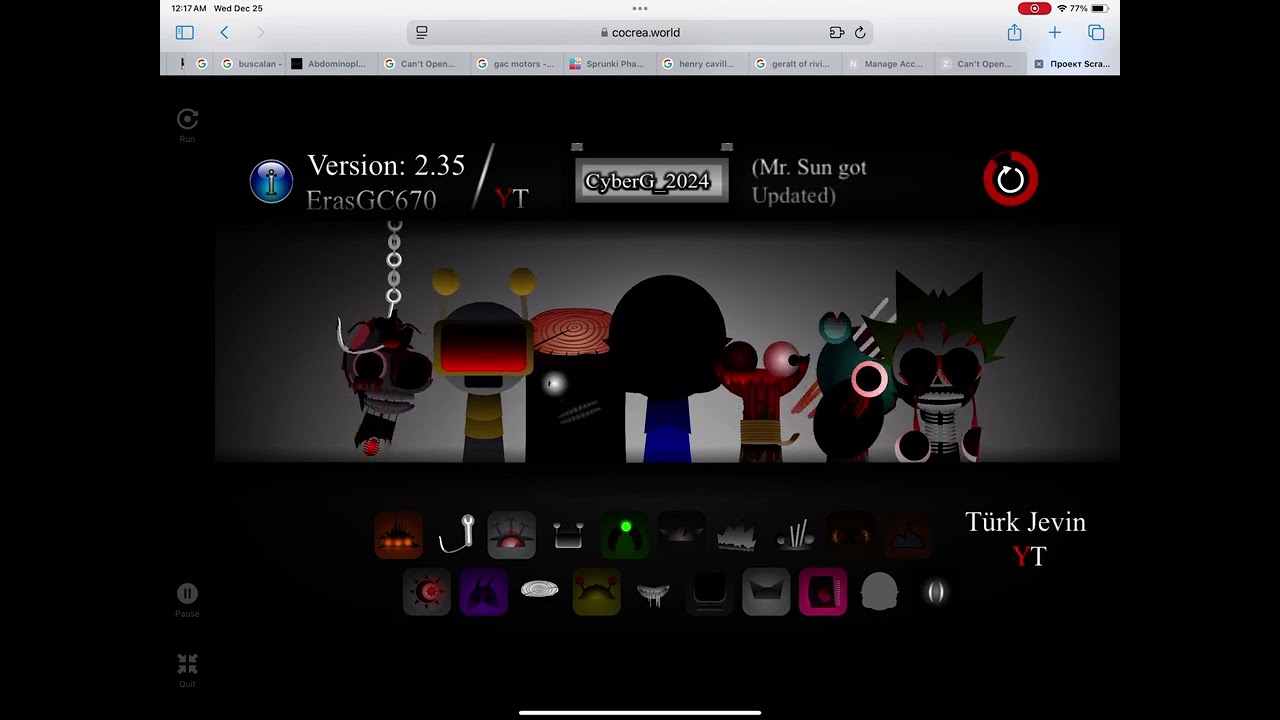Click the Türk Jevin credit text
1280x720 pixels.
point(1025,522)
